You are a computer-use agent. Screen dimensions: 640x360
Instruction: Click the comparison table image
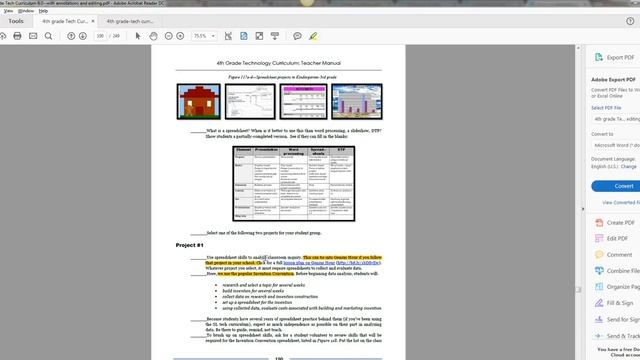coord(293,184)
